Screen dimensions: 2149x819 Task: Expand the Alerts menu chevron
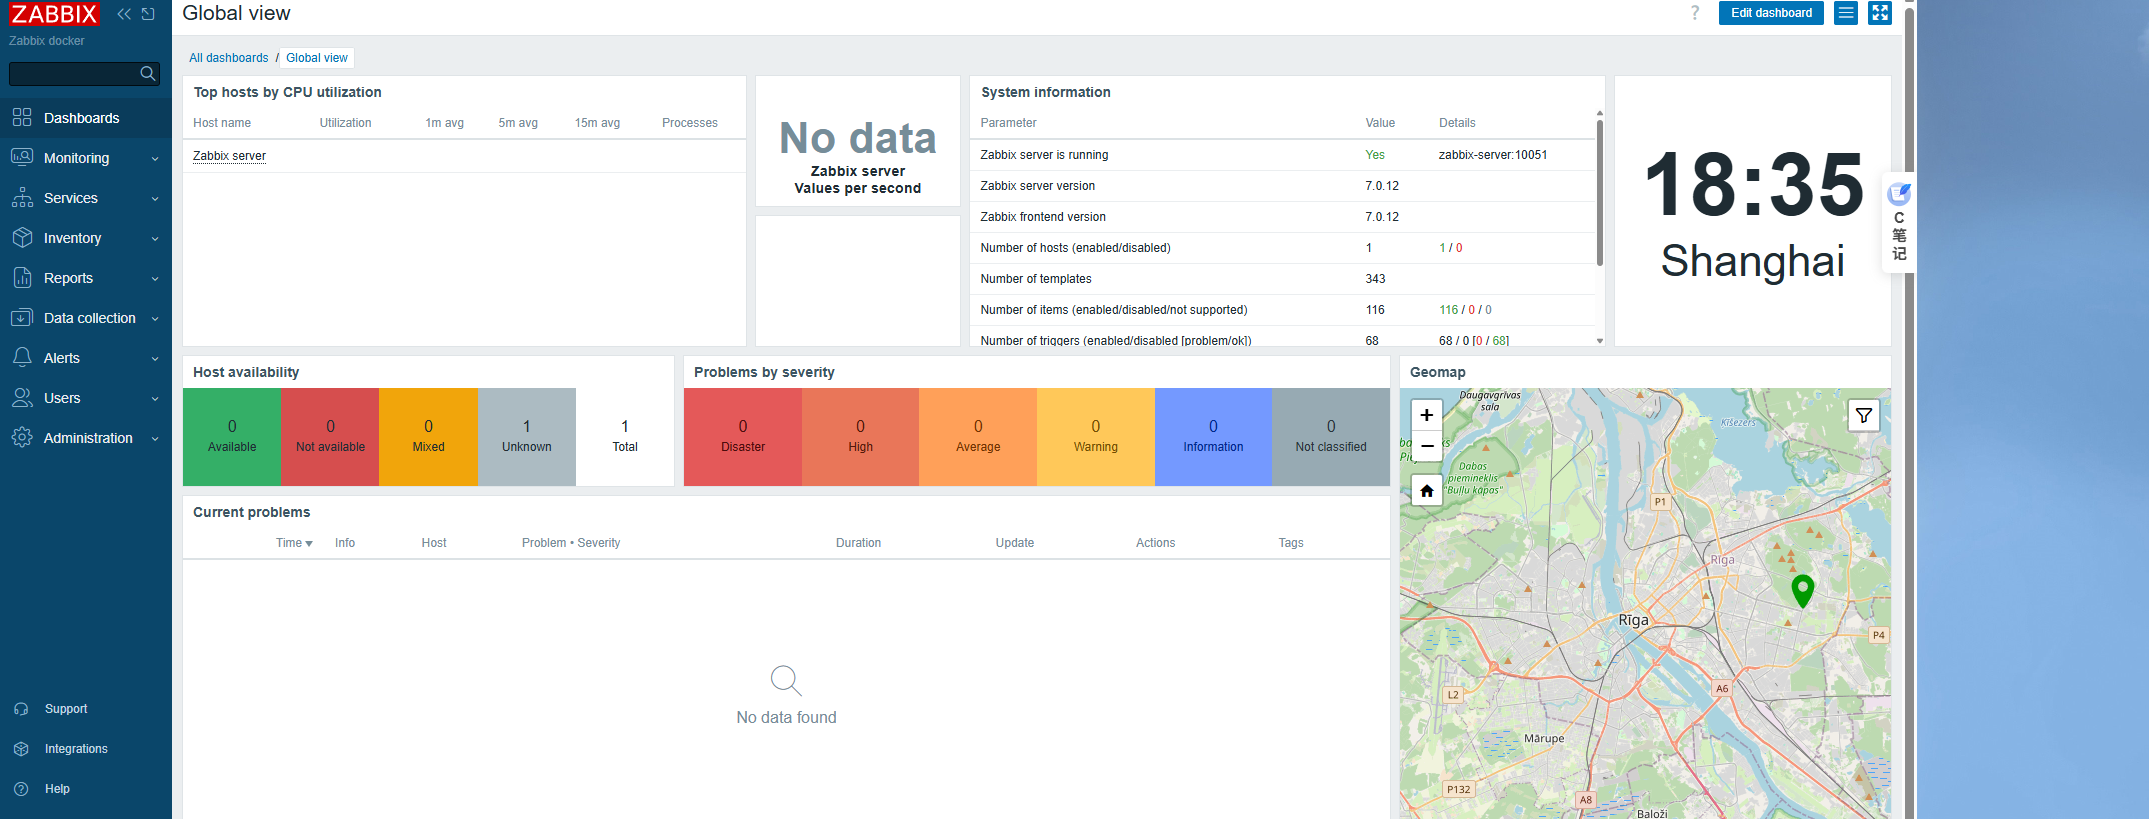155,359
